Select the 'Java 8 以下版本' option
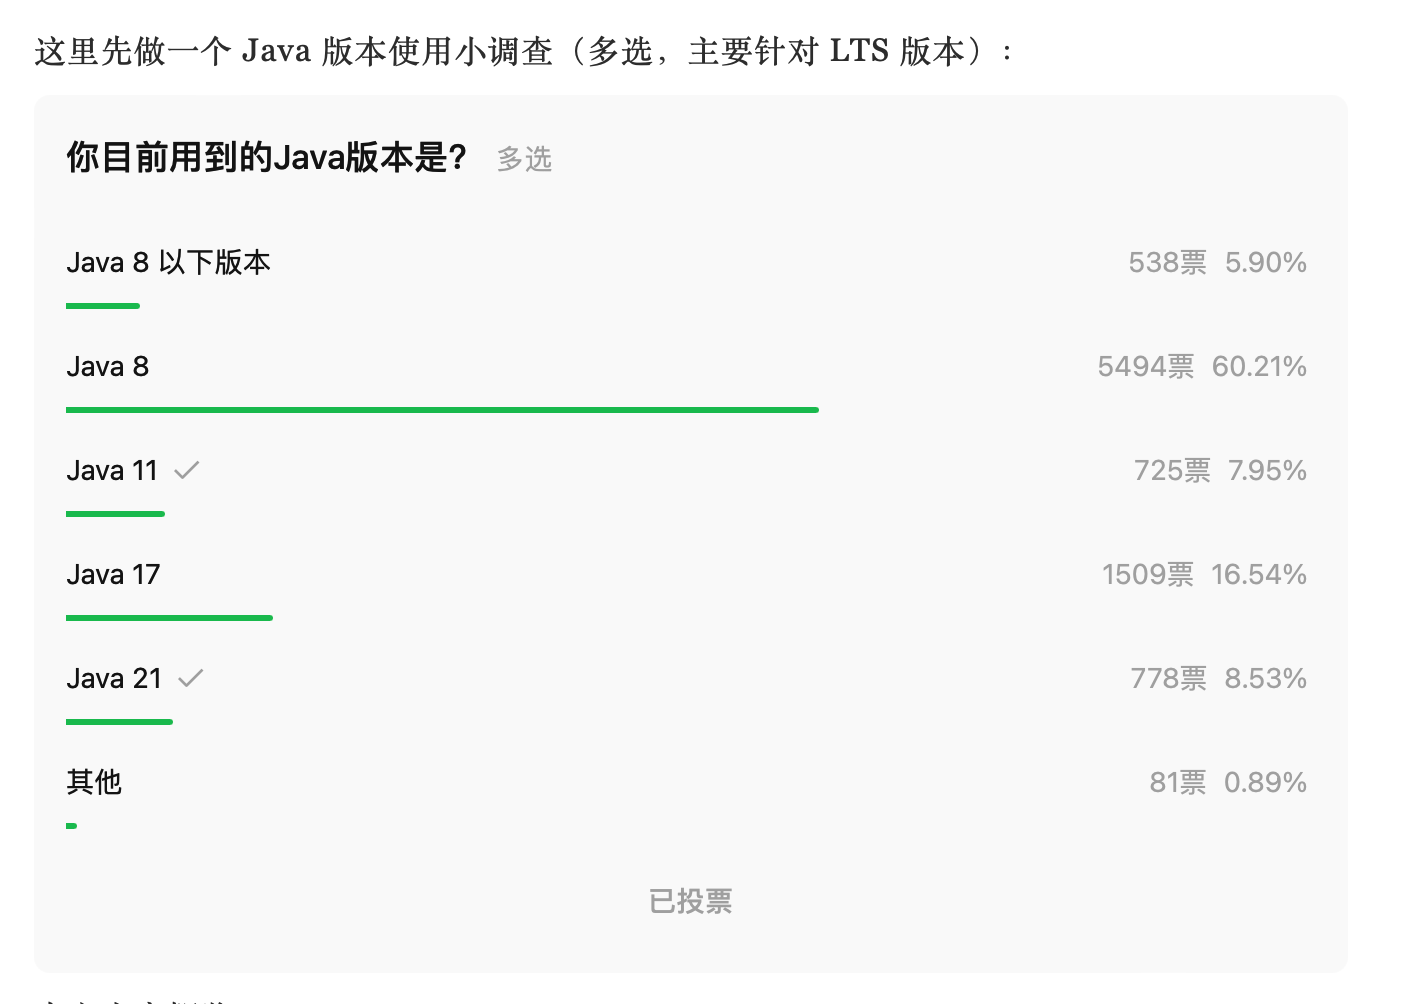The height and width of the screenshot is (1004, 1428). point(168,262)
